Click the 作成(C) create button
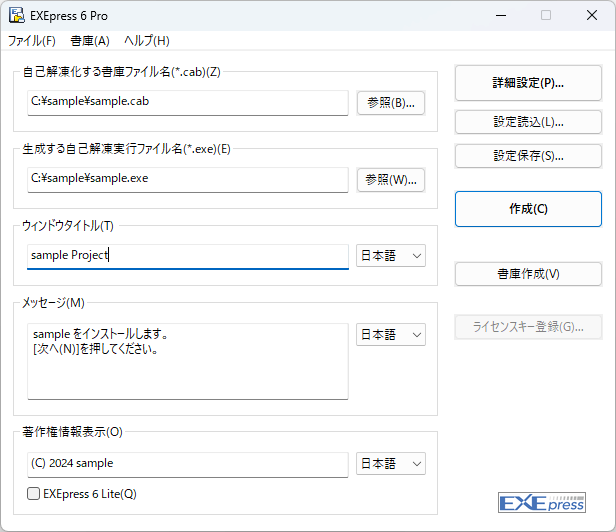Image resolution: width=616 pixels, height=532 pixels. [528, 209]
